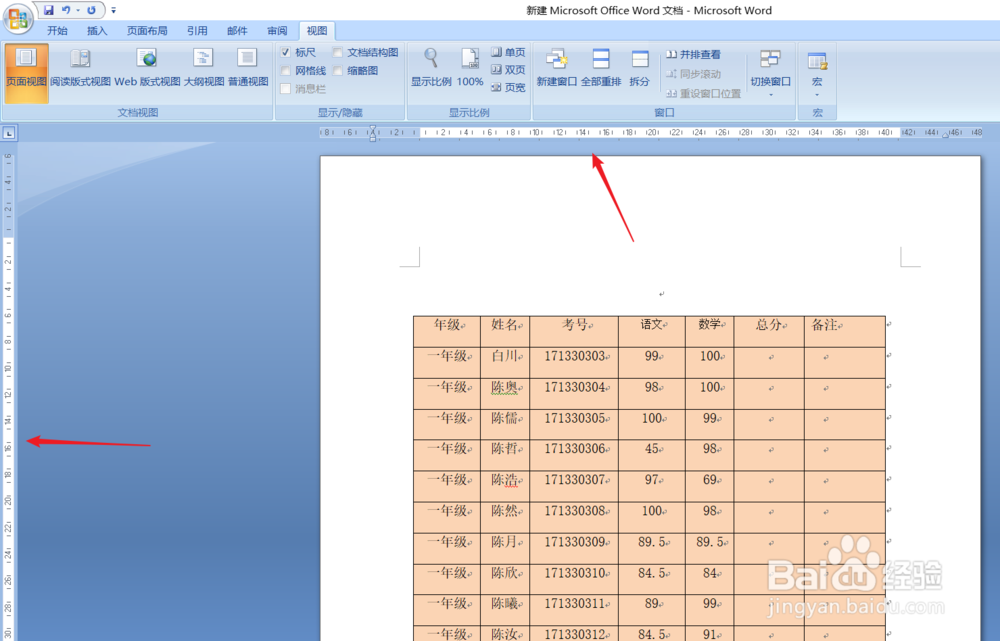Enable the 网格线 checkbox
Screen dimensions: 1000x641
pos(286,71)
